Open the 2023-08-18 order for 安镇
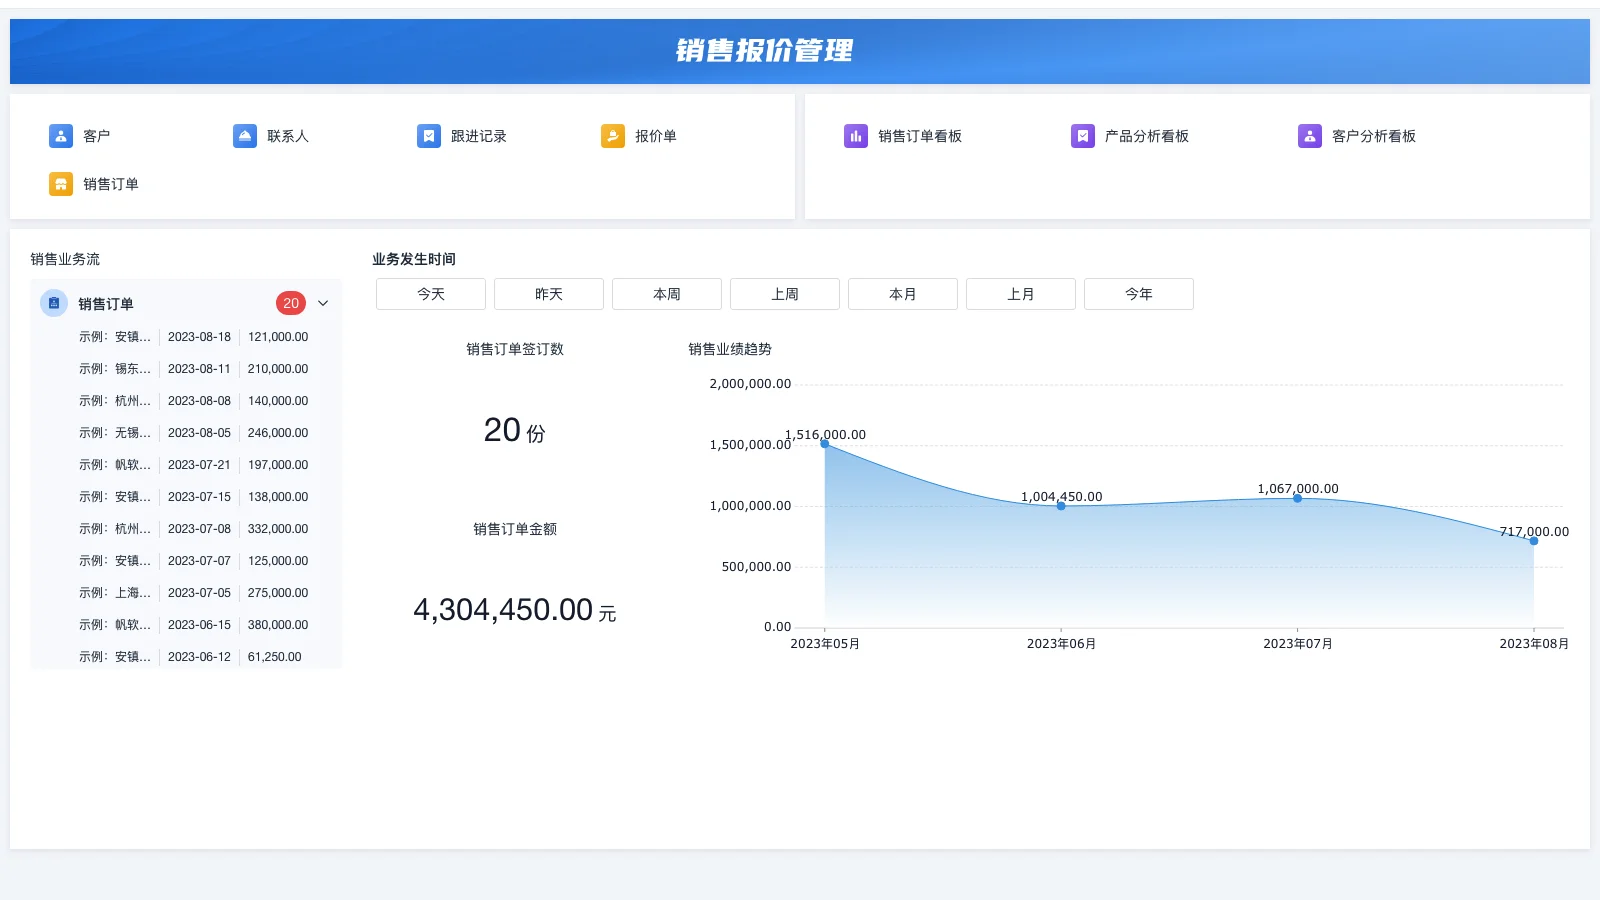 tap(186, 336)
